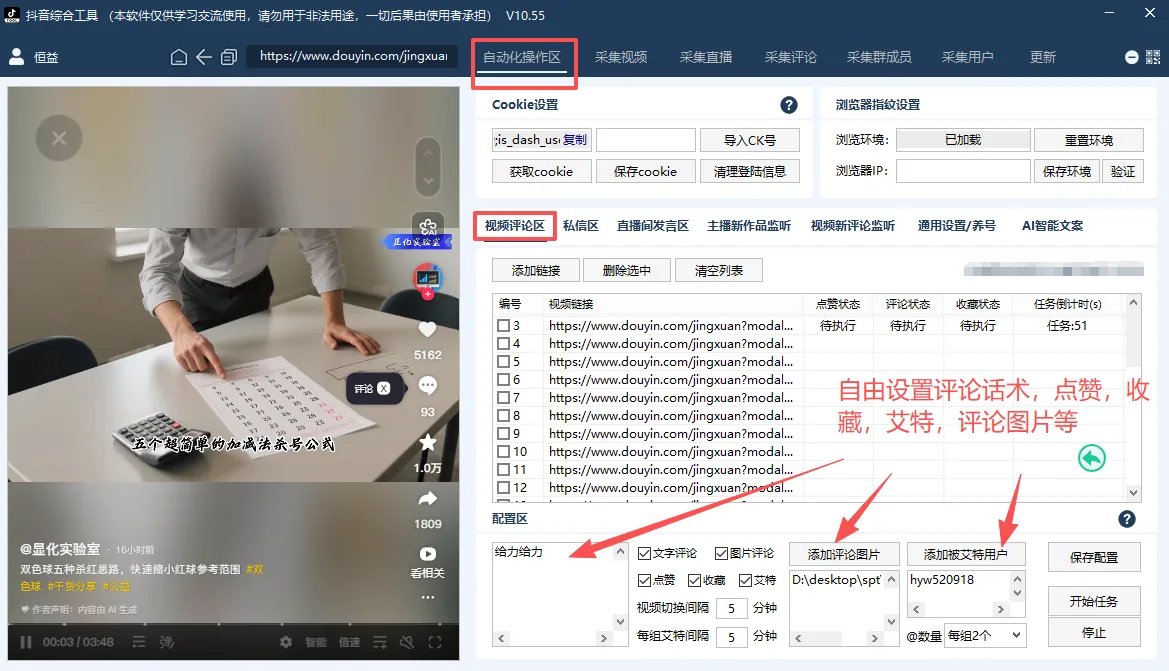This screenshot has width=1169, height=671.
Task: Open the 每组2个 quantity dropdown
Action: pyautogui.click(x=985, y=635)
